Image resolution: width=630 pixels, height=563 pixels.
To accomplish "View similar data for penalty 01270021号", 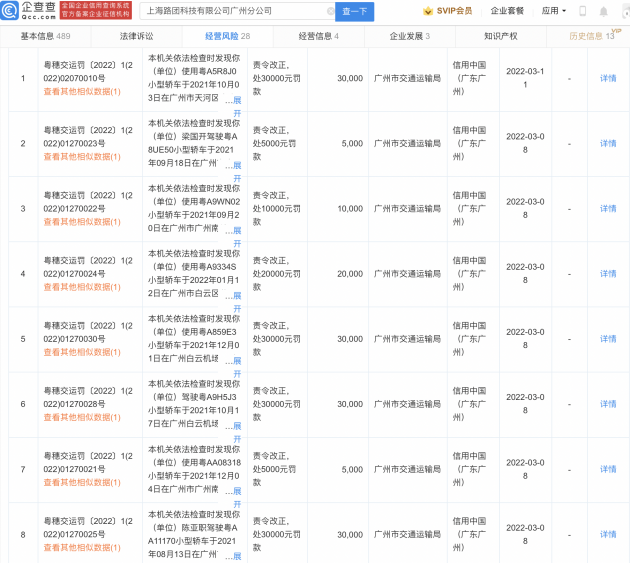I will pyautogui.click(x=82, y=482).
